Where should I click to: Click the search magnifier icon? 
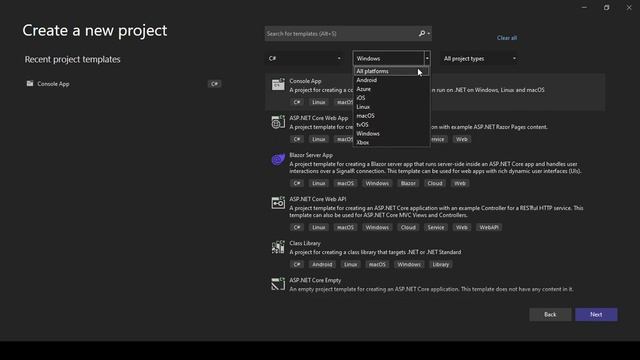click(x=422, y=33)
